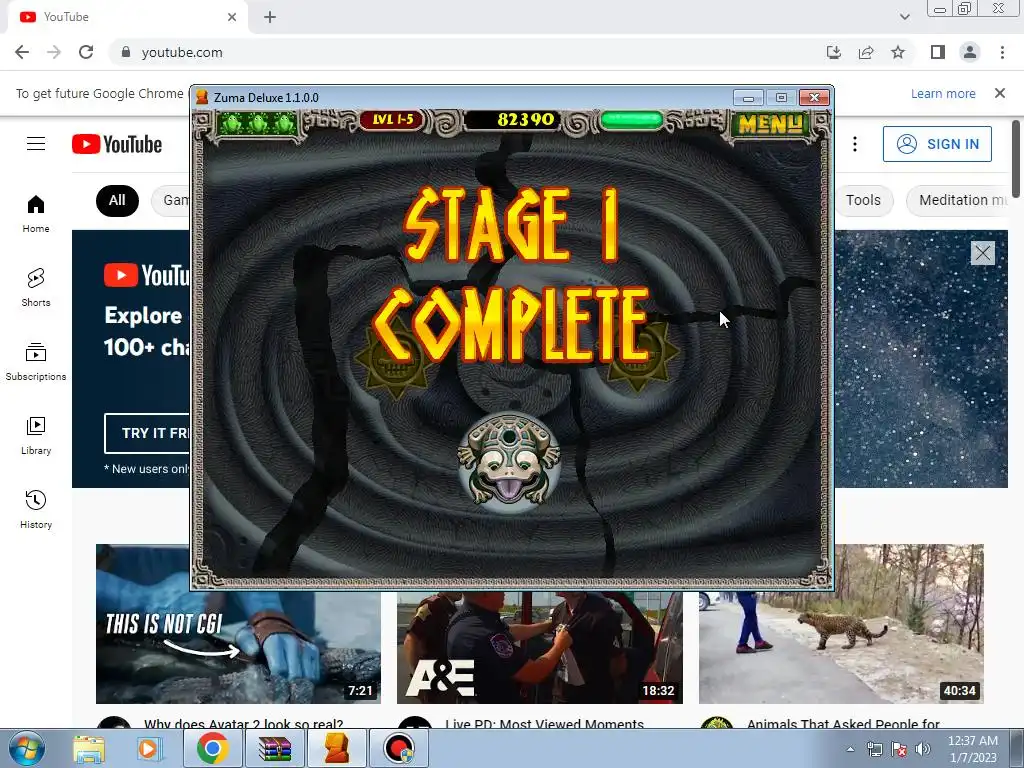This screenshot has height=768, width=1024.
Task: Toggle Chrome side panel
Action: coord(938,52)
